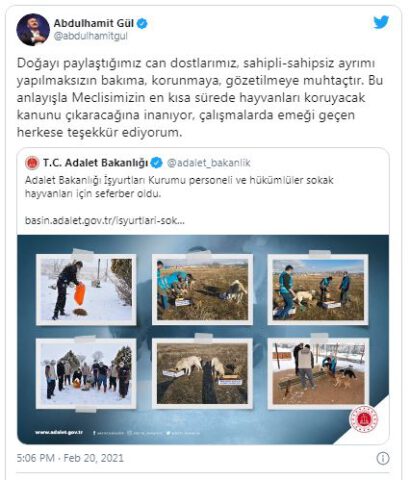
Task: Click the ministry emblem in the image corner
Action: tap(364, 419)
